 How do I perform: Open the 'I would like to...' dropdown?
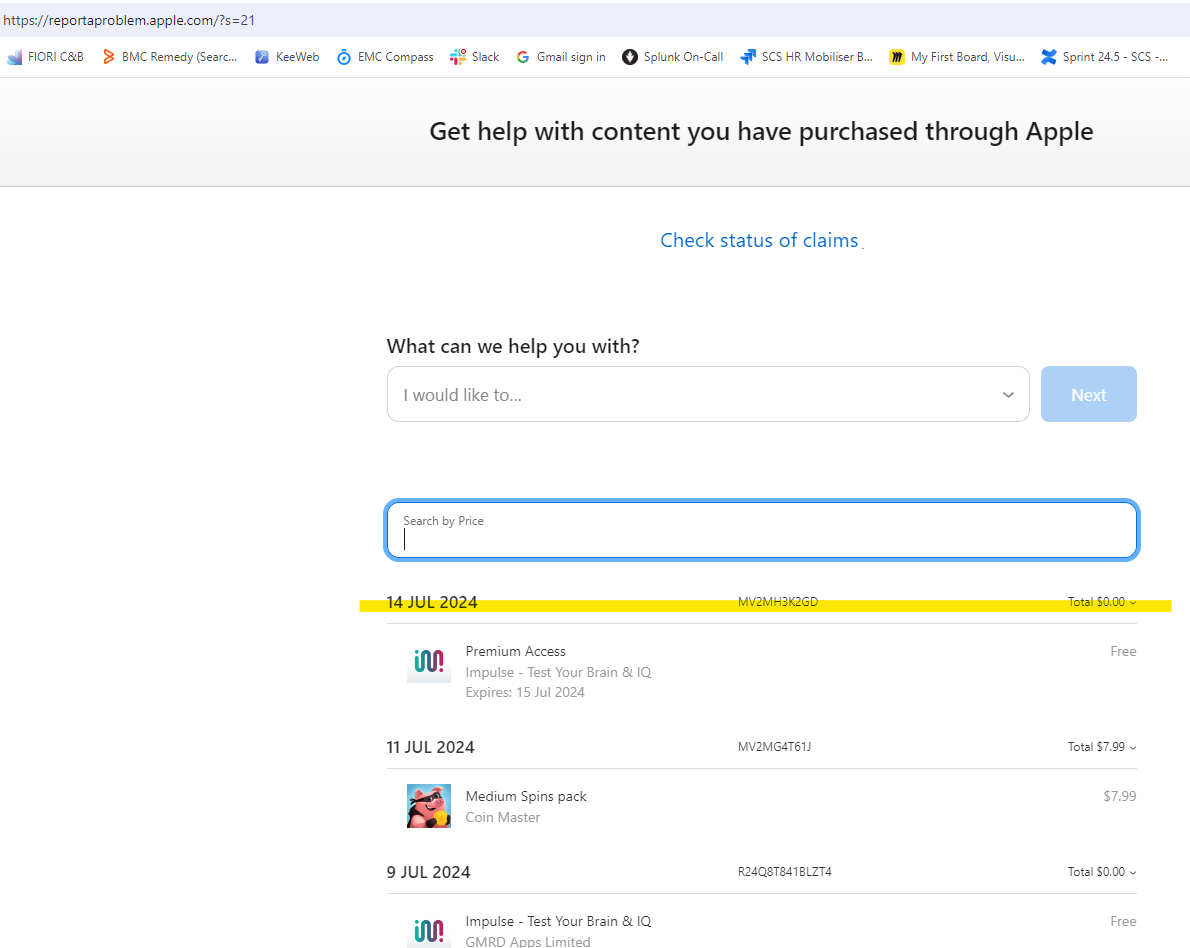coord(708,395)
